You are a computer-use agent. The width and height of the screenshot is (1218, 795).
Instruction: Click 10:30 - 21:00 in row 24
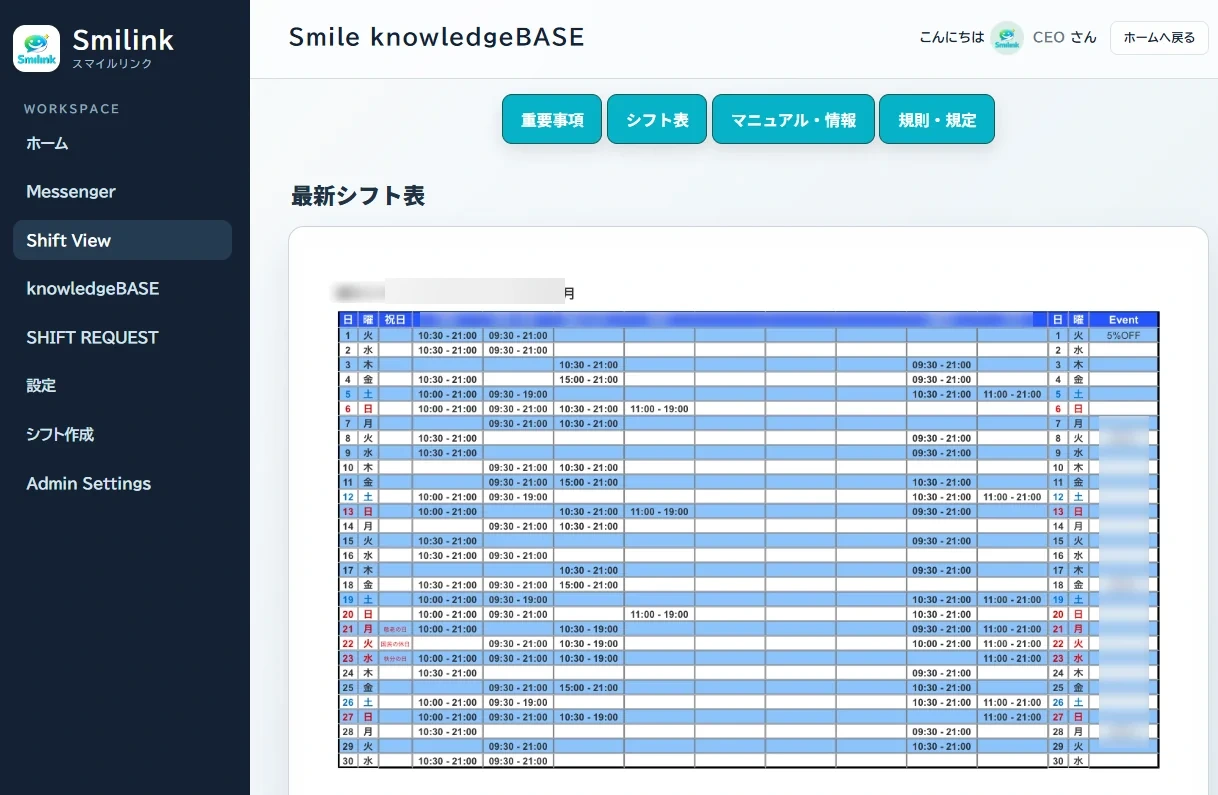click(x=447, y=673)
